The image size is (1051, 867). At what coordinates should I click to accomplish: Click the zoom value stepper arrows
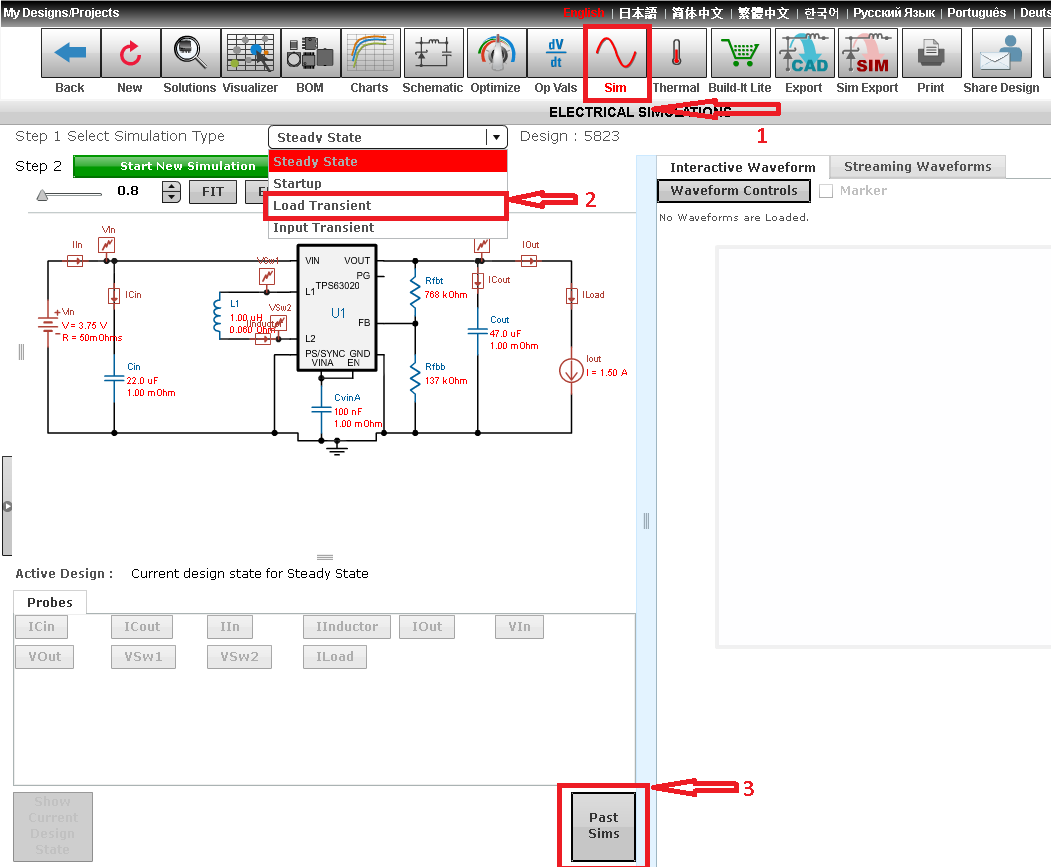tap(172, 192)
